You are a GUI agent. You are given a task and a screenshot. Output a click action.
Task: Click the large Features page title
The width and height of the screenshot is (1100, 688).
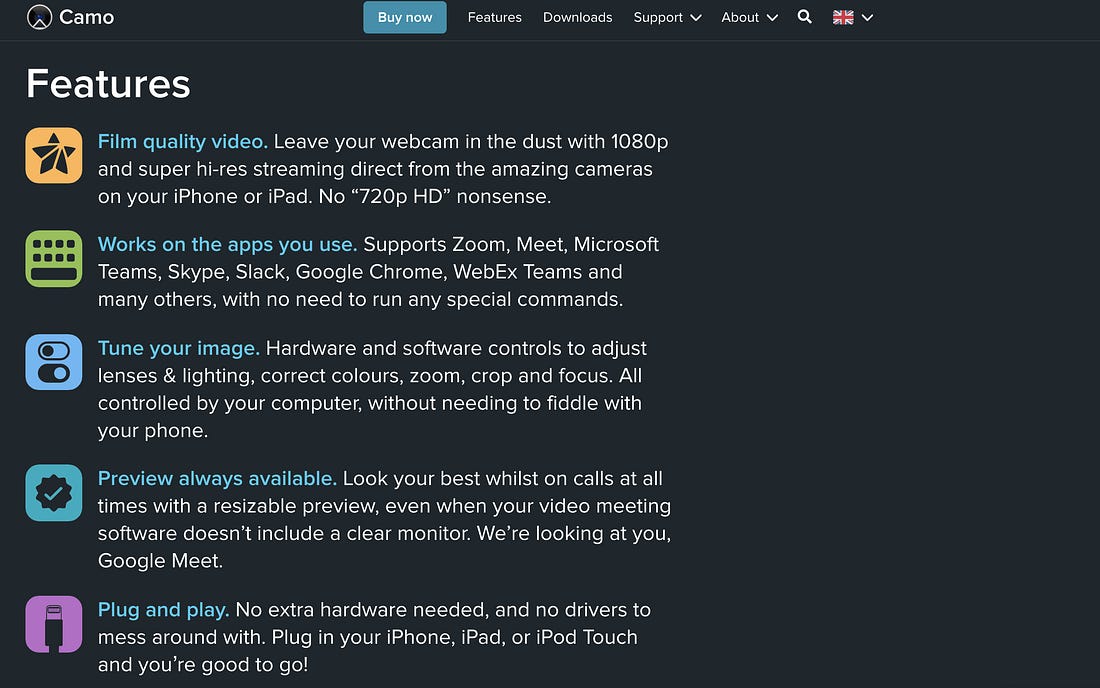[x=108, y=83]
